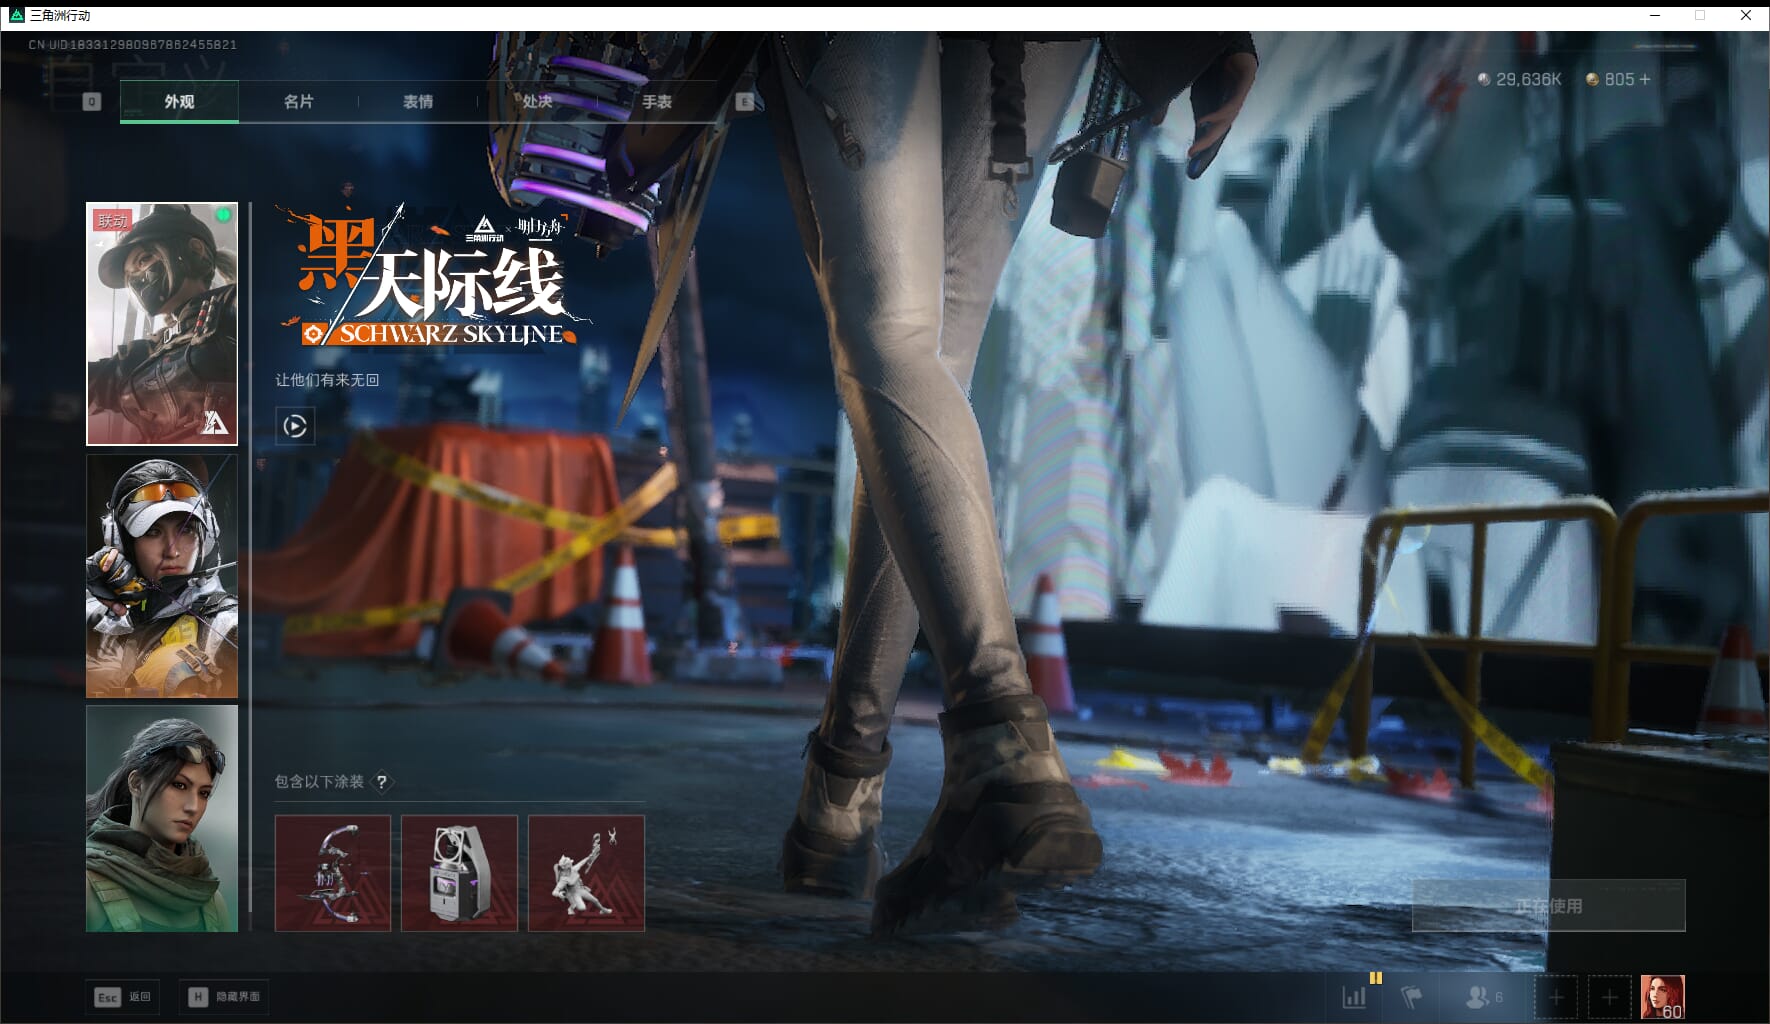Add more of the 805 gold currency
Image resolution: width=1770 pixels, height=1024 pixels.
tap(1645, 79)
